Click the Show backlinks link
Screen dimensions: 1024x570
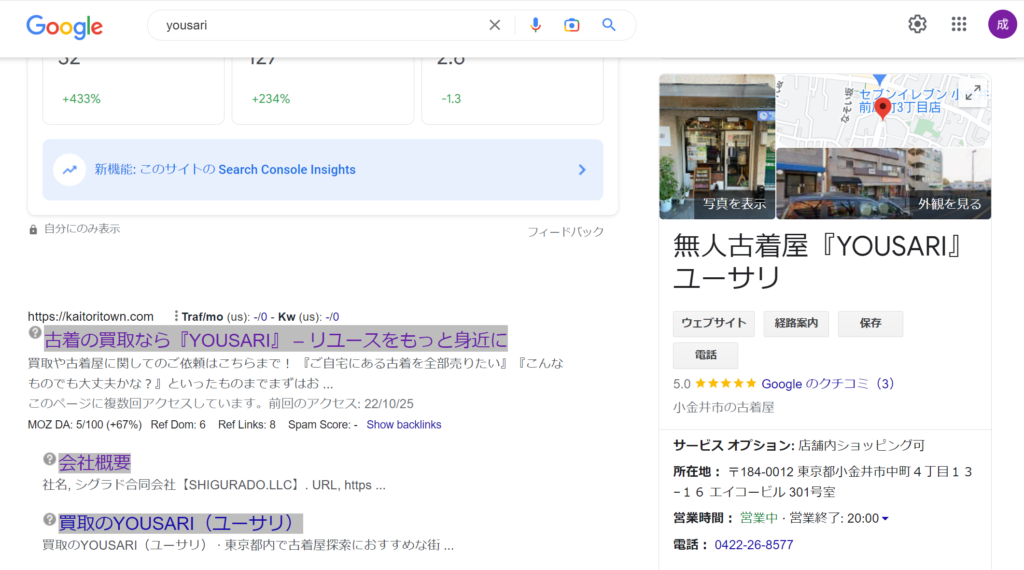tap(403, 425)
